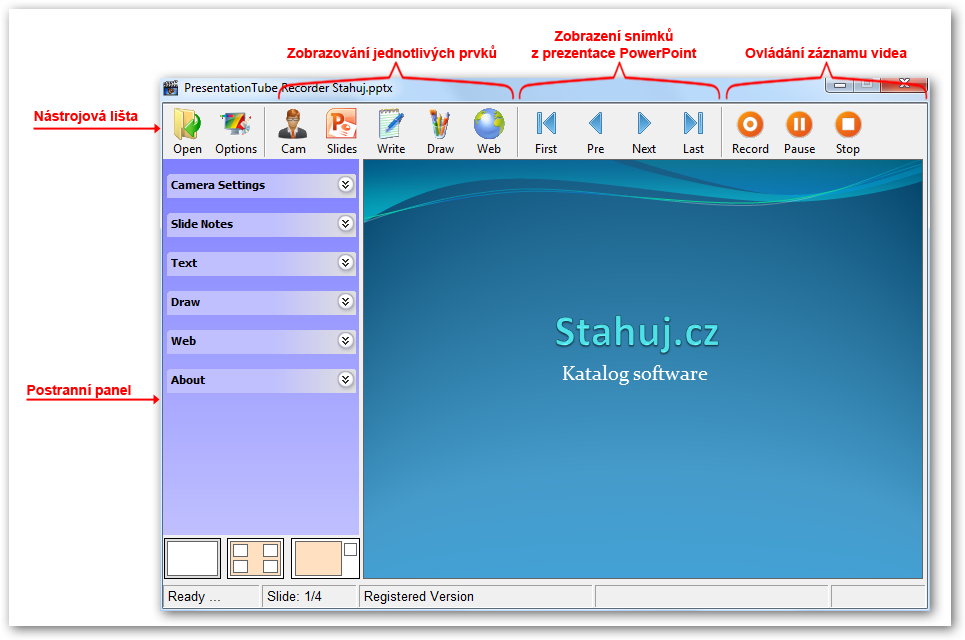The height and width of the screenshot is (640, 965).
Task: Select the Write notepad tool
Action: [391, 131]
